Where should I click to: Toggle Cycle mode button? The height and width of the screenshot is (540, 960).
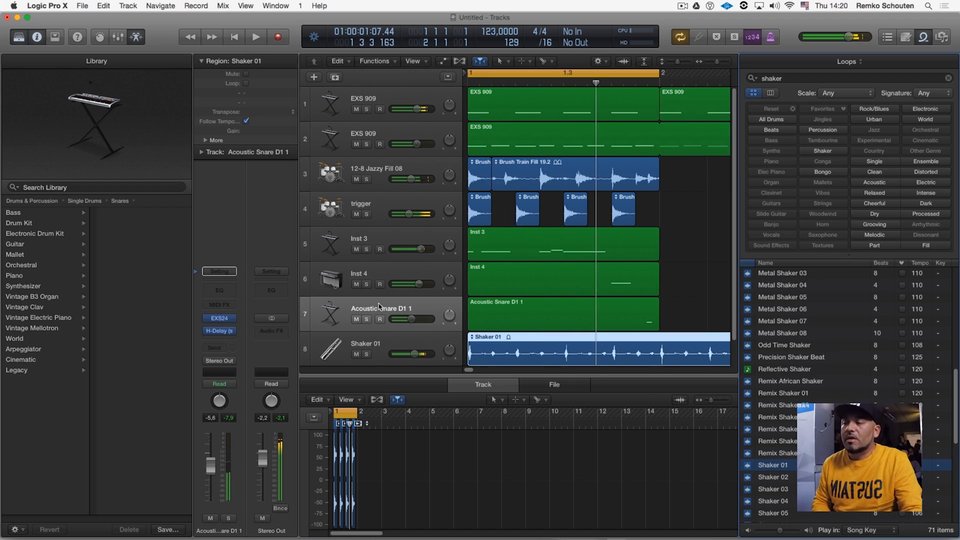[680, 37]
